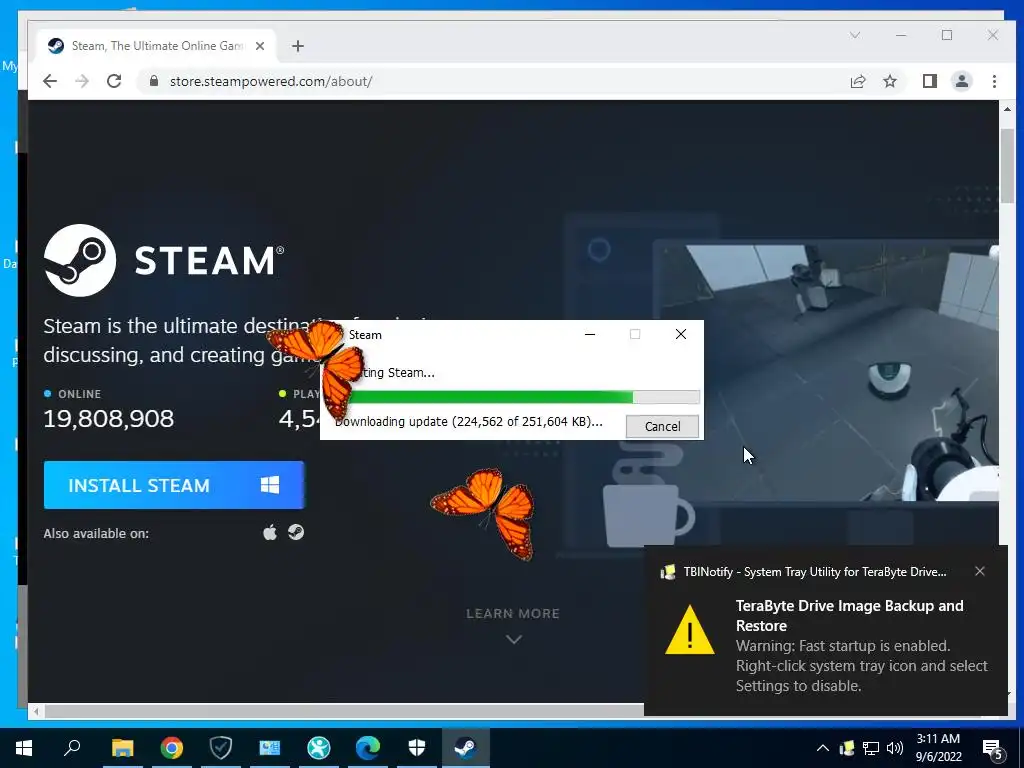Viewport: 1024px width, 768px height.
Task: Click the page vertical scrollbar thumb
Action: [1007, 166]
